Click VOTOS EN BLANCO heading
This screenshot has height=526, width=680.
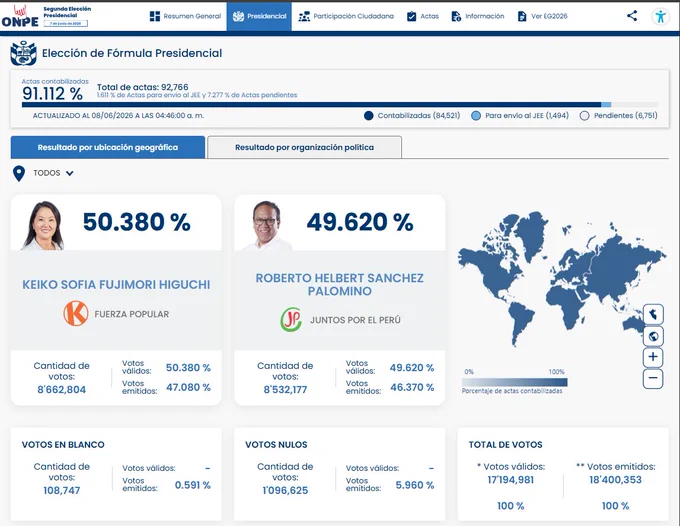(63, 444)
